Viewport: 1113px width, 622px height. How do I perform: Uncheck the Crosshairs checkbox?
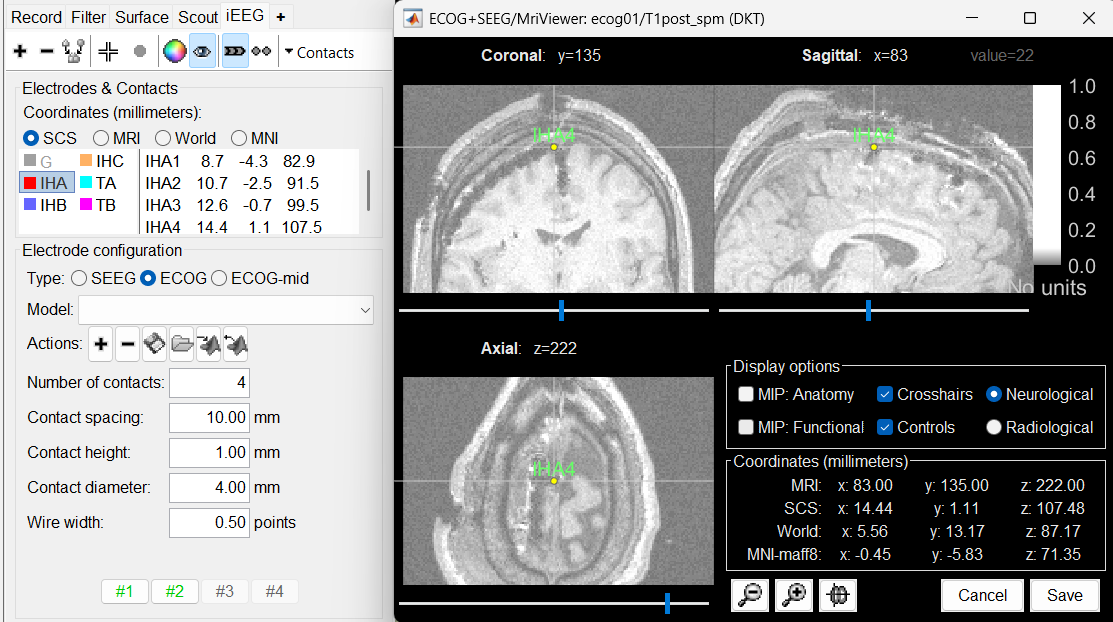coord(885,395)
